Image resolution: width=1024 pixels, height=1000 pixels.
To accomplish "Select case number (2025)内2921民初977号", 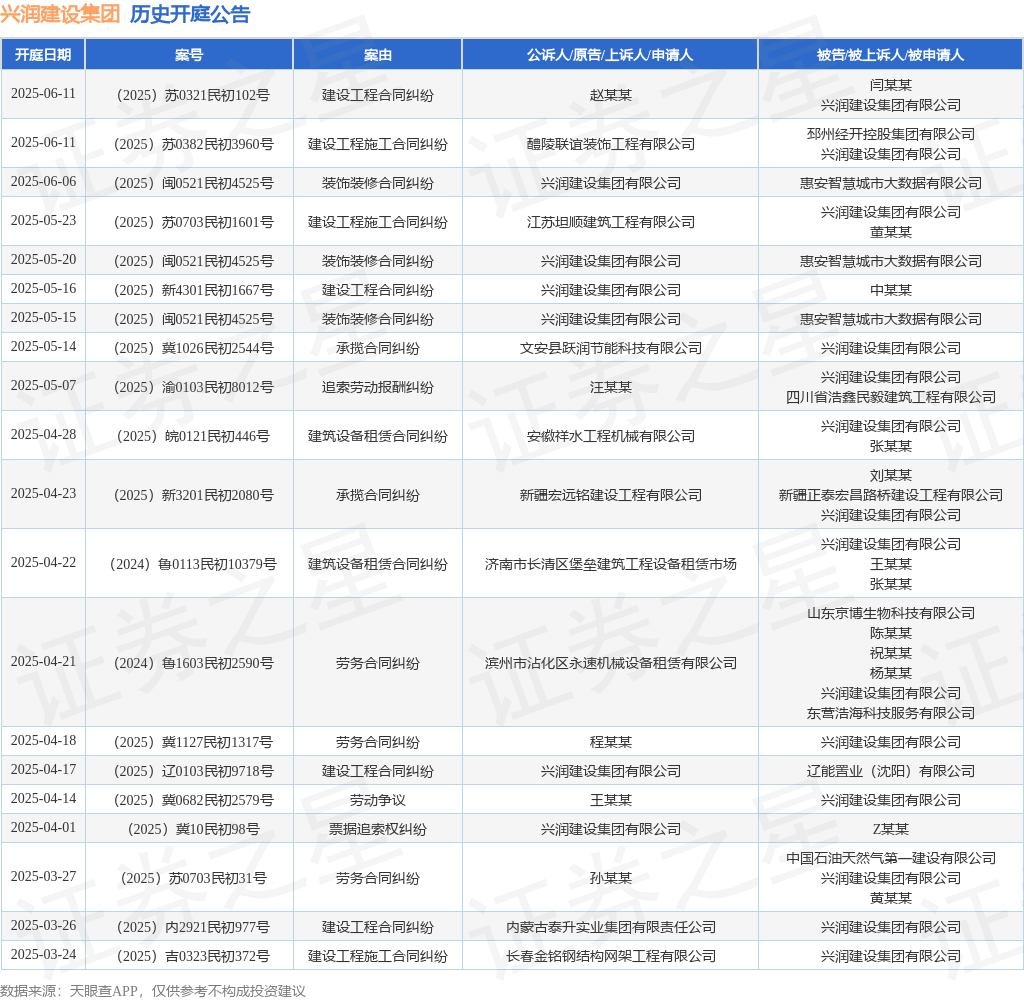I will (189, 927).
